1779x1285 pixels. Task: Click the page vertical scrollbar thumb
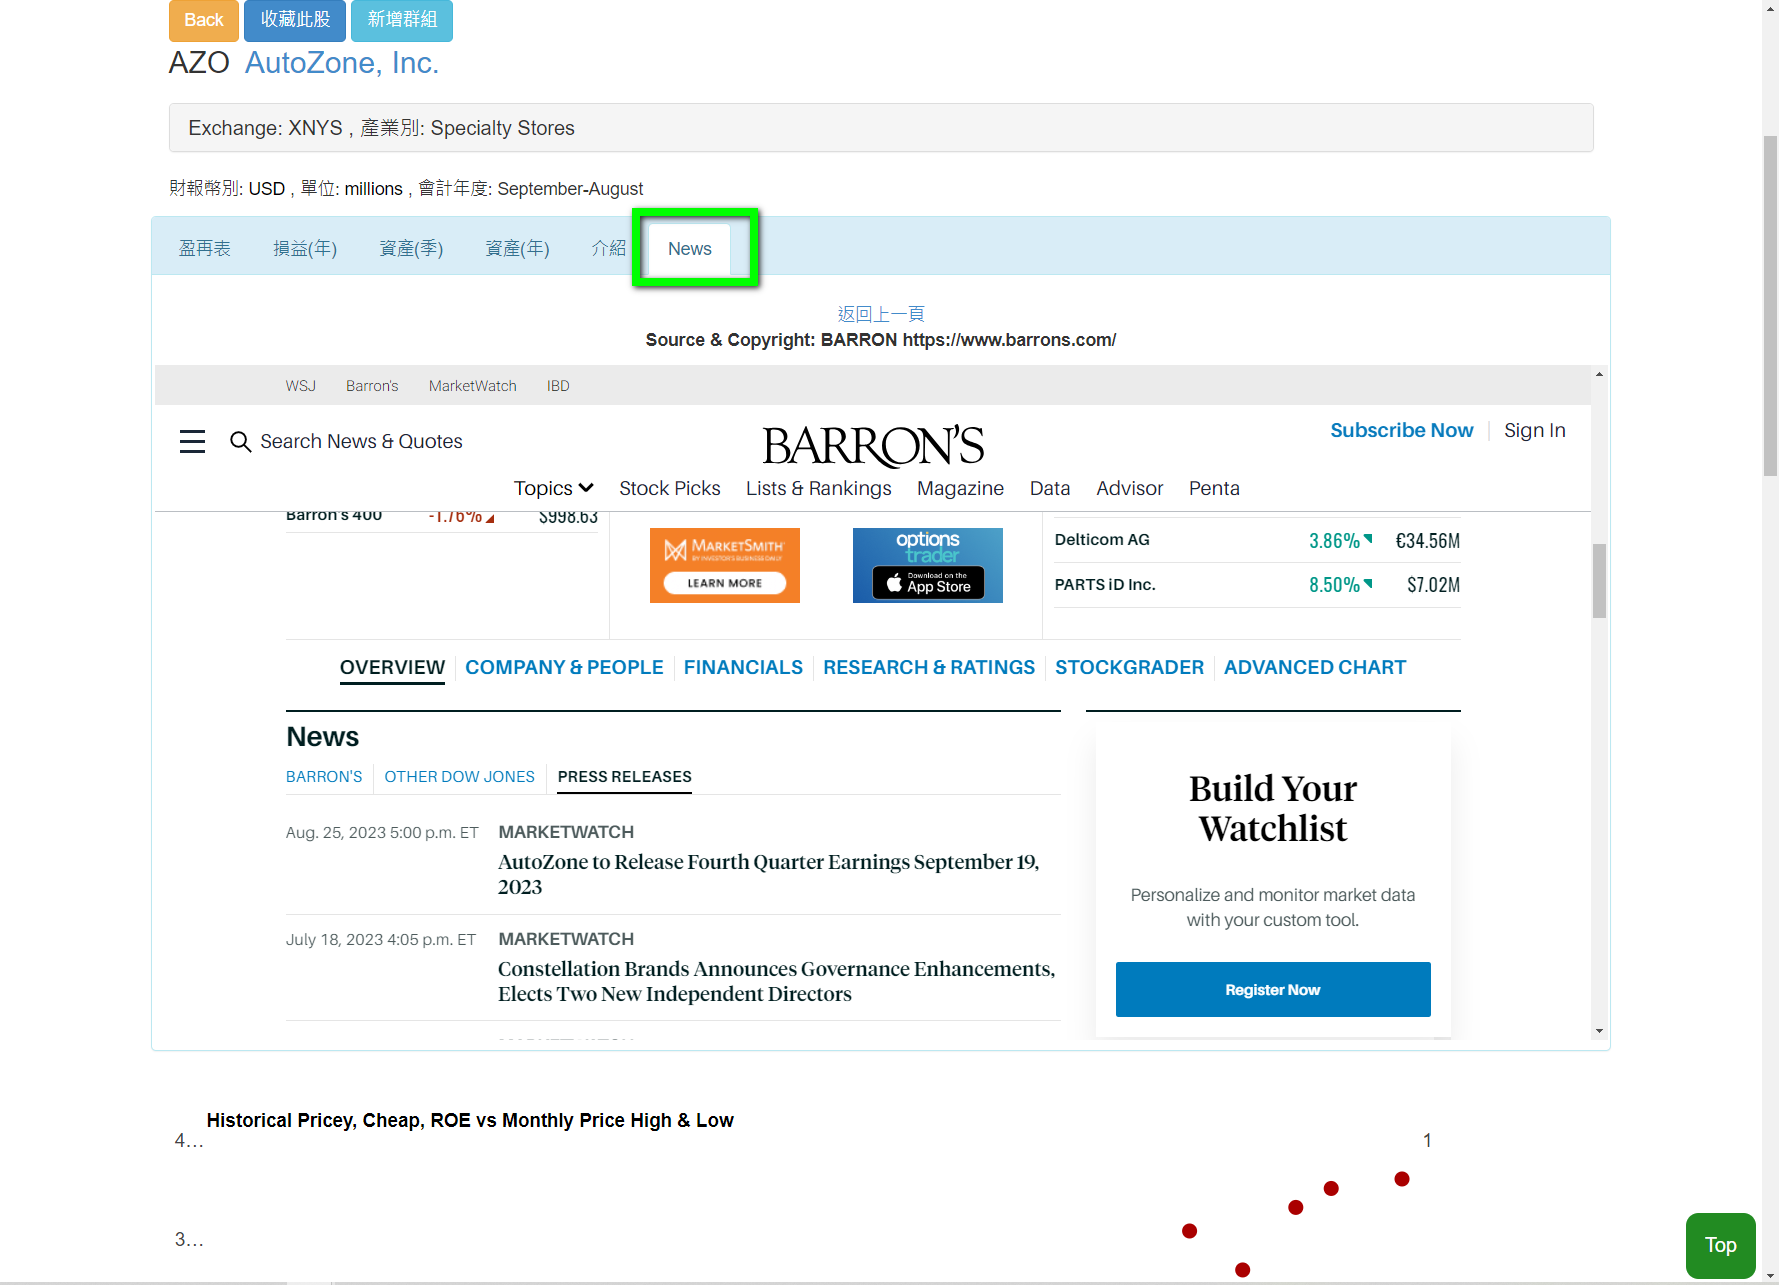(1770, 306)
